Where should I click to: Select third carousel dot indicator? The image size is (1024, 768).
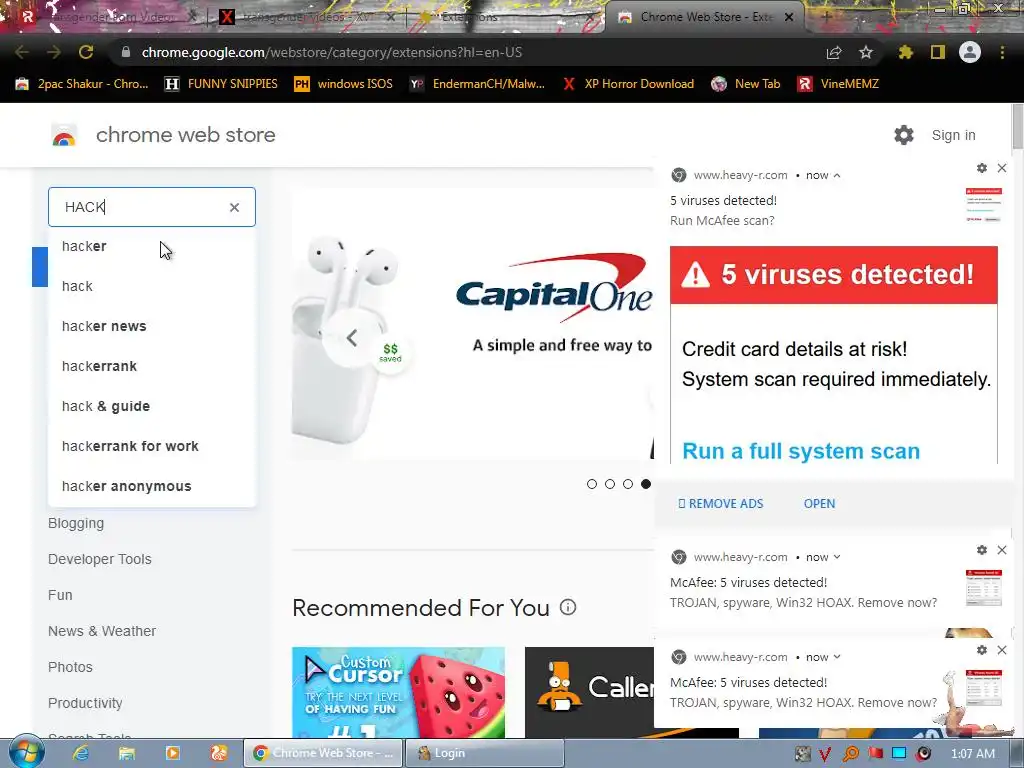628,484
